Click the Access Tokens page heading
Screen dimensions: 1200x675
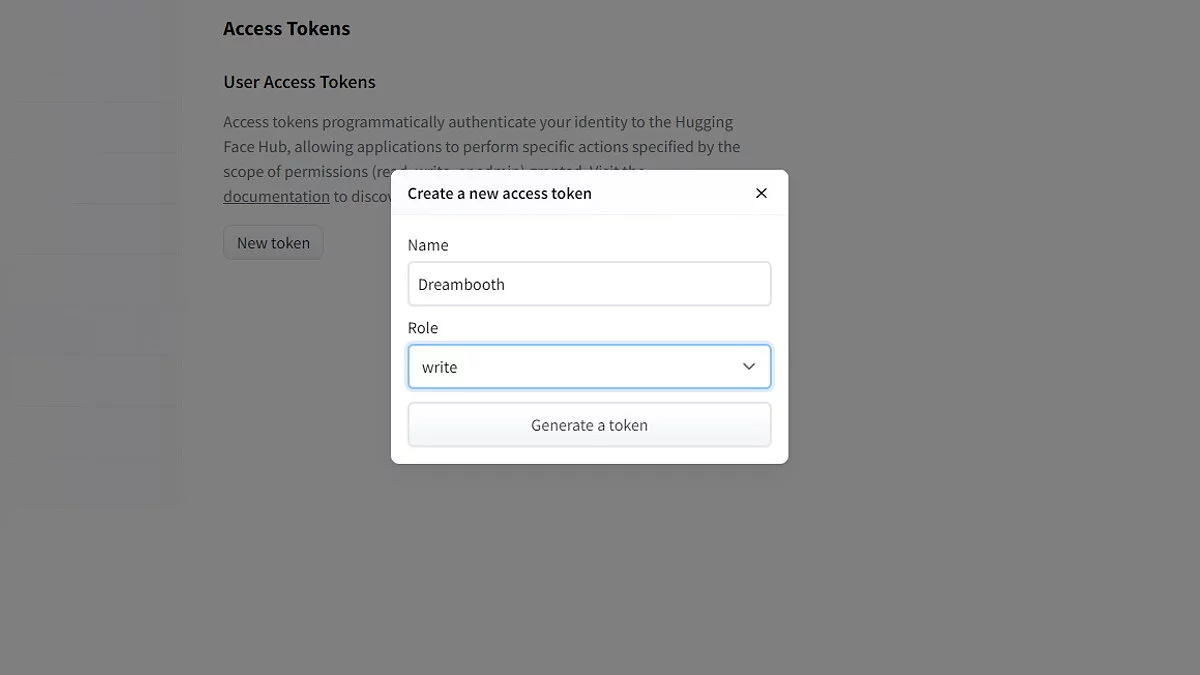pyautogui.click(x=287, y=29)
